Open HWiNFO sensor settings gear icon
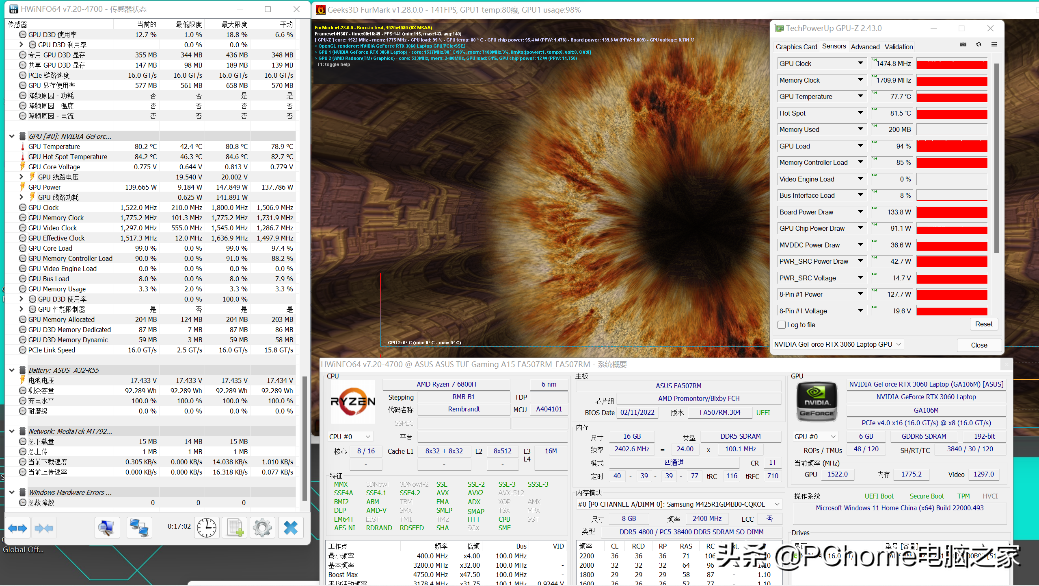Image resolution: width=1039 pixels, height=586 pixels. click(262, 527)
